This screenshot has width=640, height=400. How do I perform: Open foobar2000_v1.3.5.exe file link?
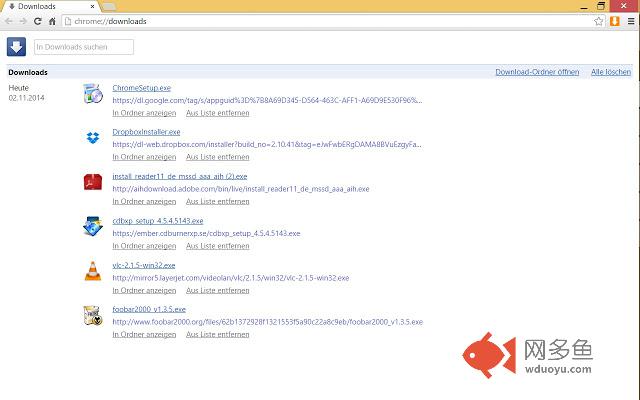(149, 309)
